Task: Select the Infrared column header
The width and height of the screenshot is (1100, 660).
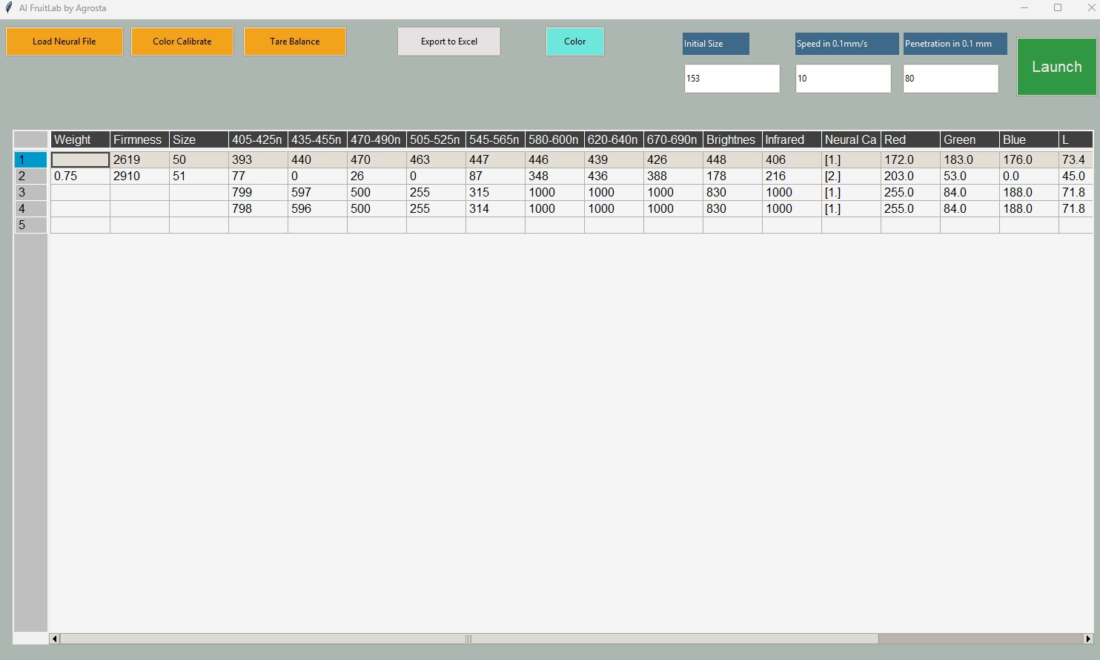Action: tap(791, 140)
